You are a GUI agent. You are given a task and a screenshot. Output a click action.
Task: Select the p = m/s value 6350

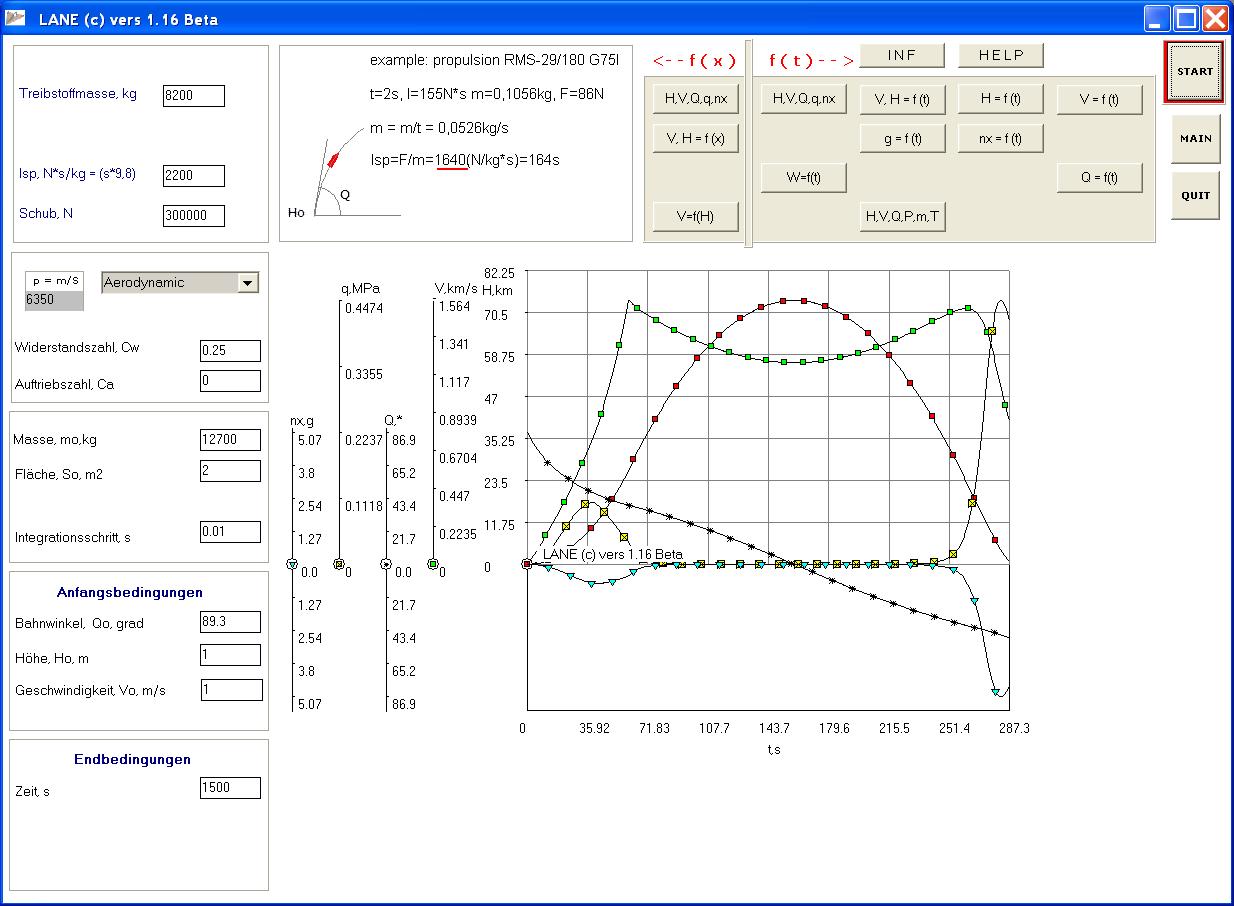[54, 299]
